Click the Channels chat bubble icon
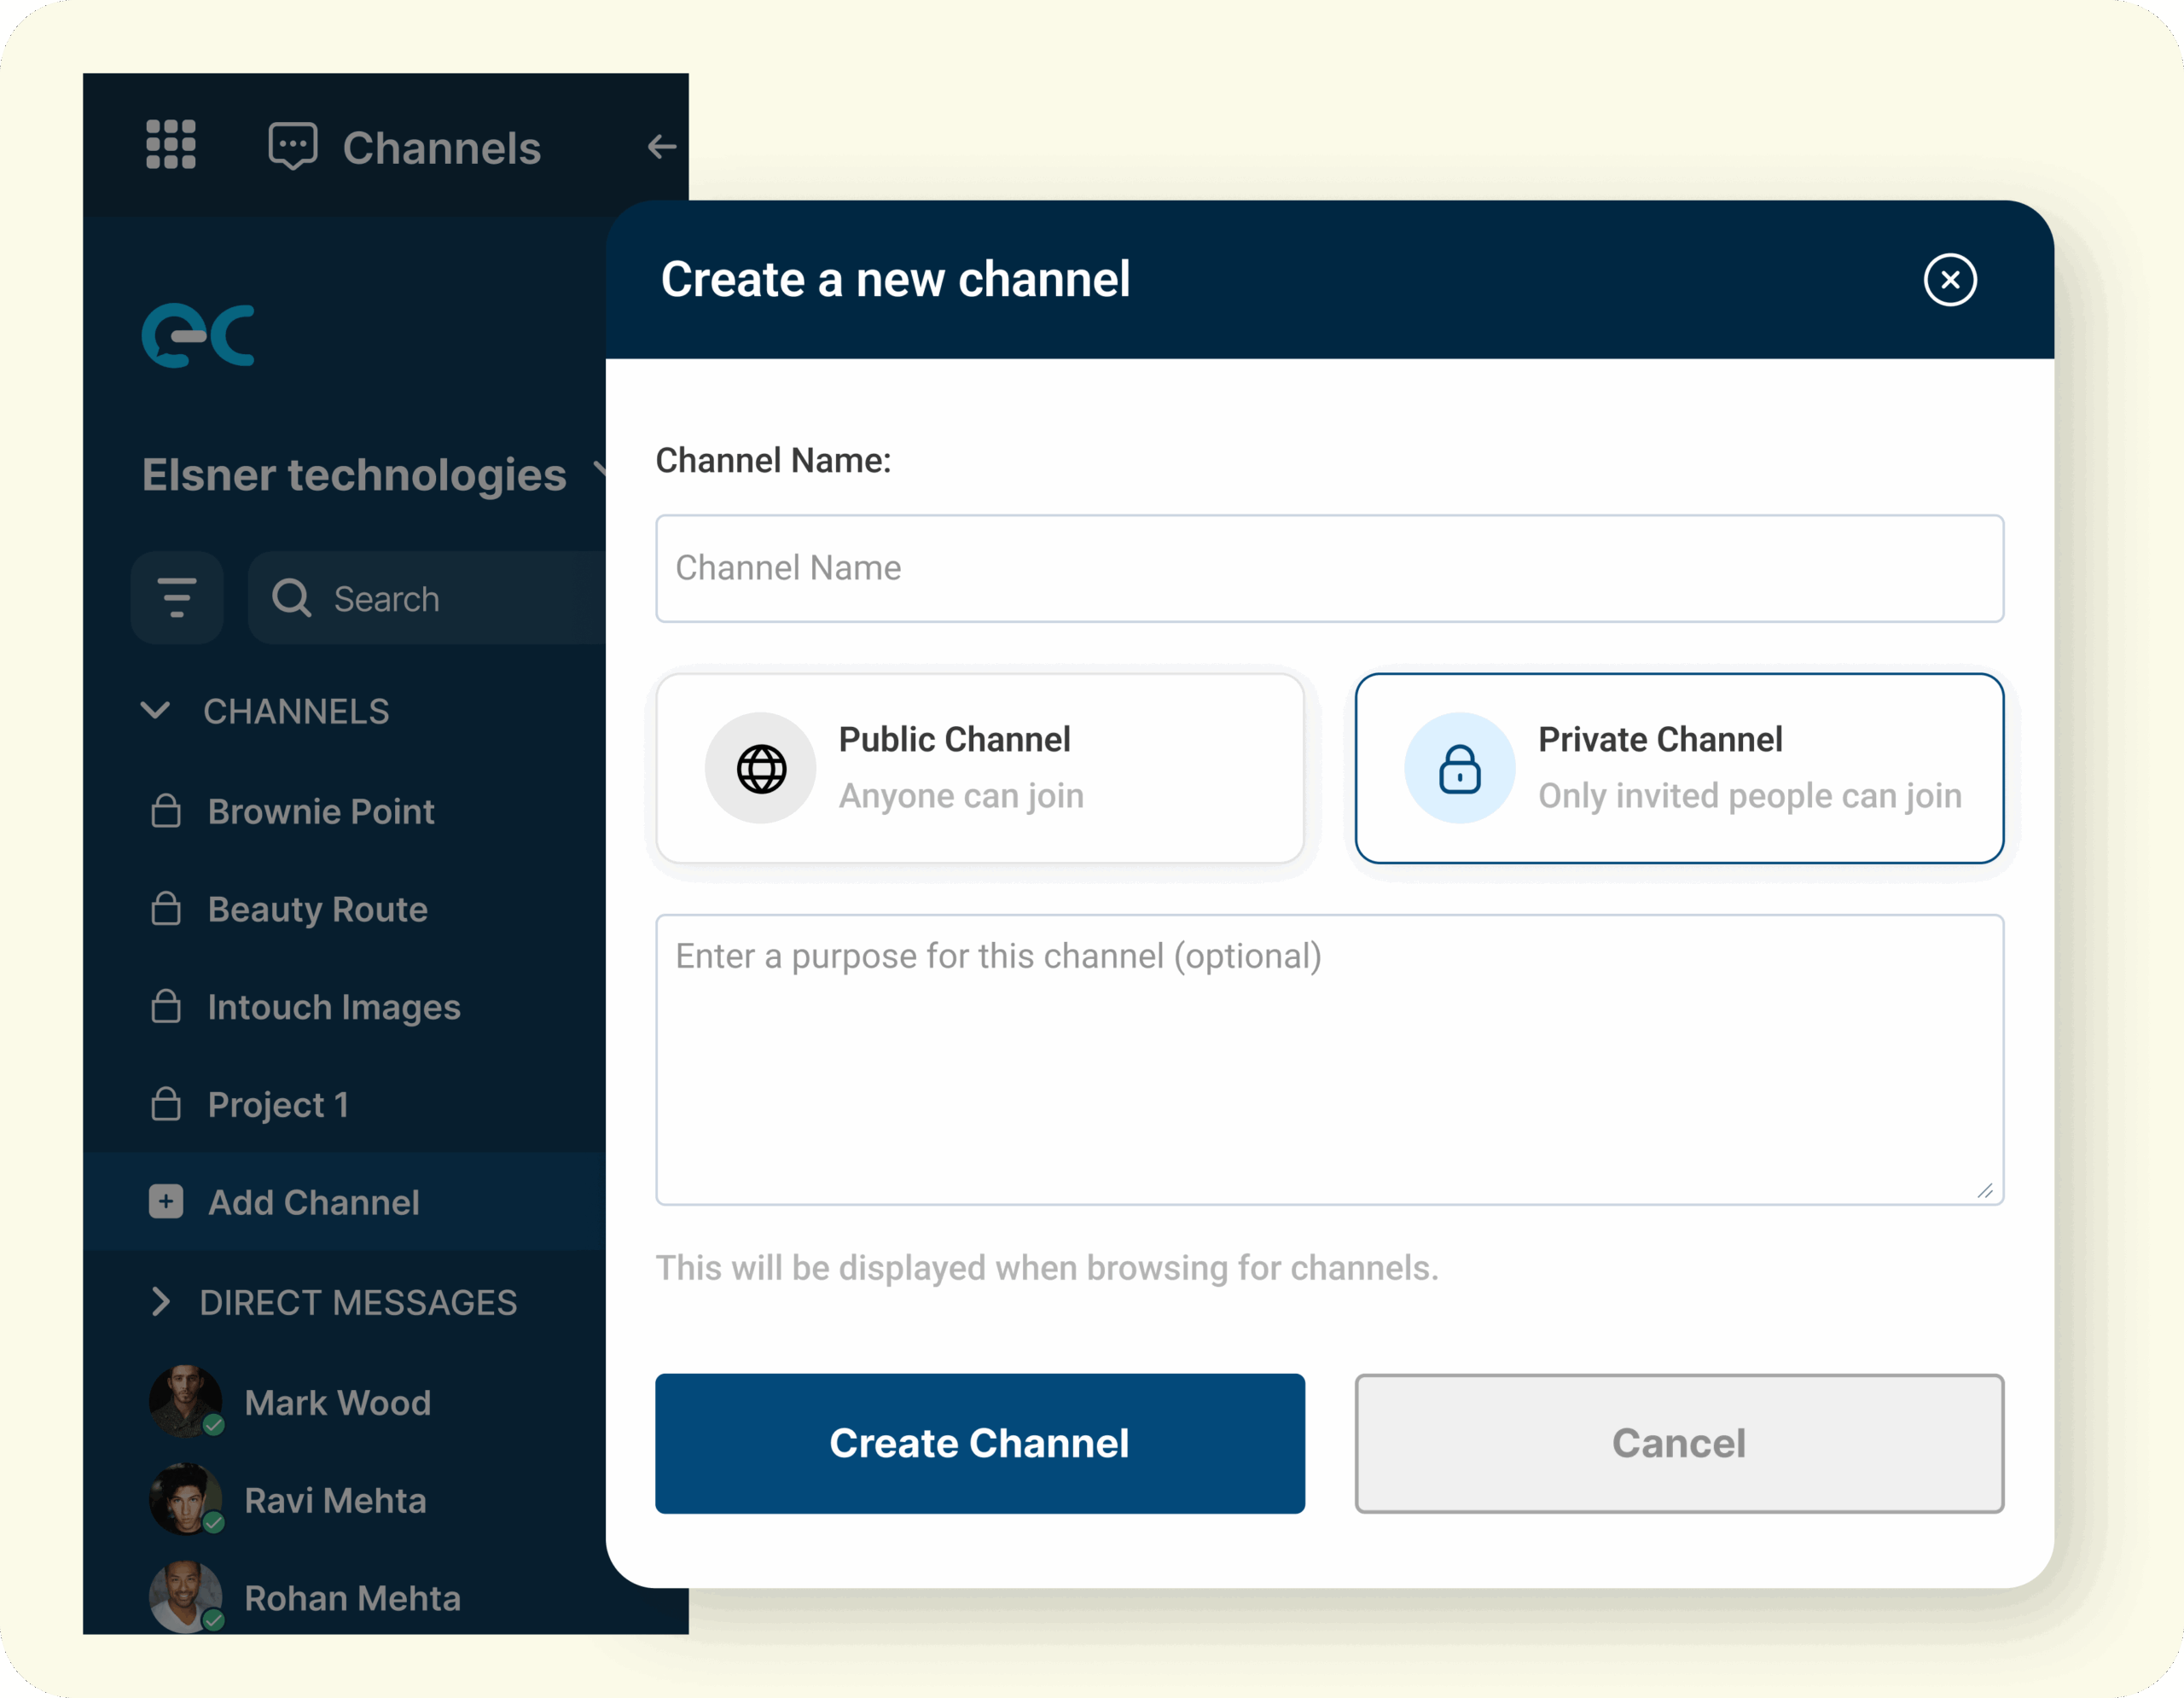2184x1698 pixels. [x=293, y=146]
